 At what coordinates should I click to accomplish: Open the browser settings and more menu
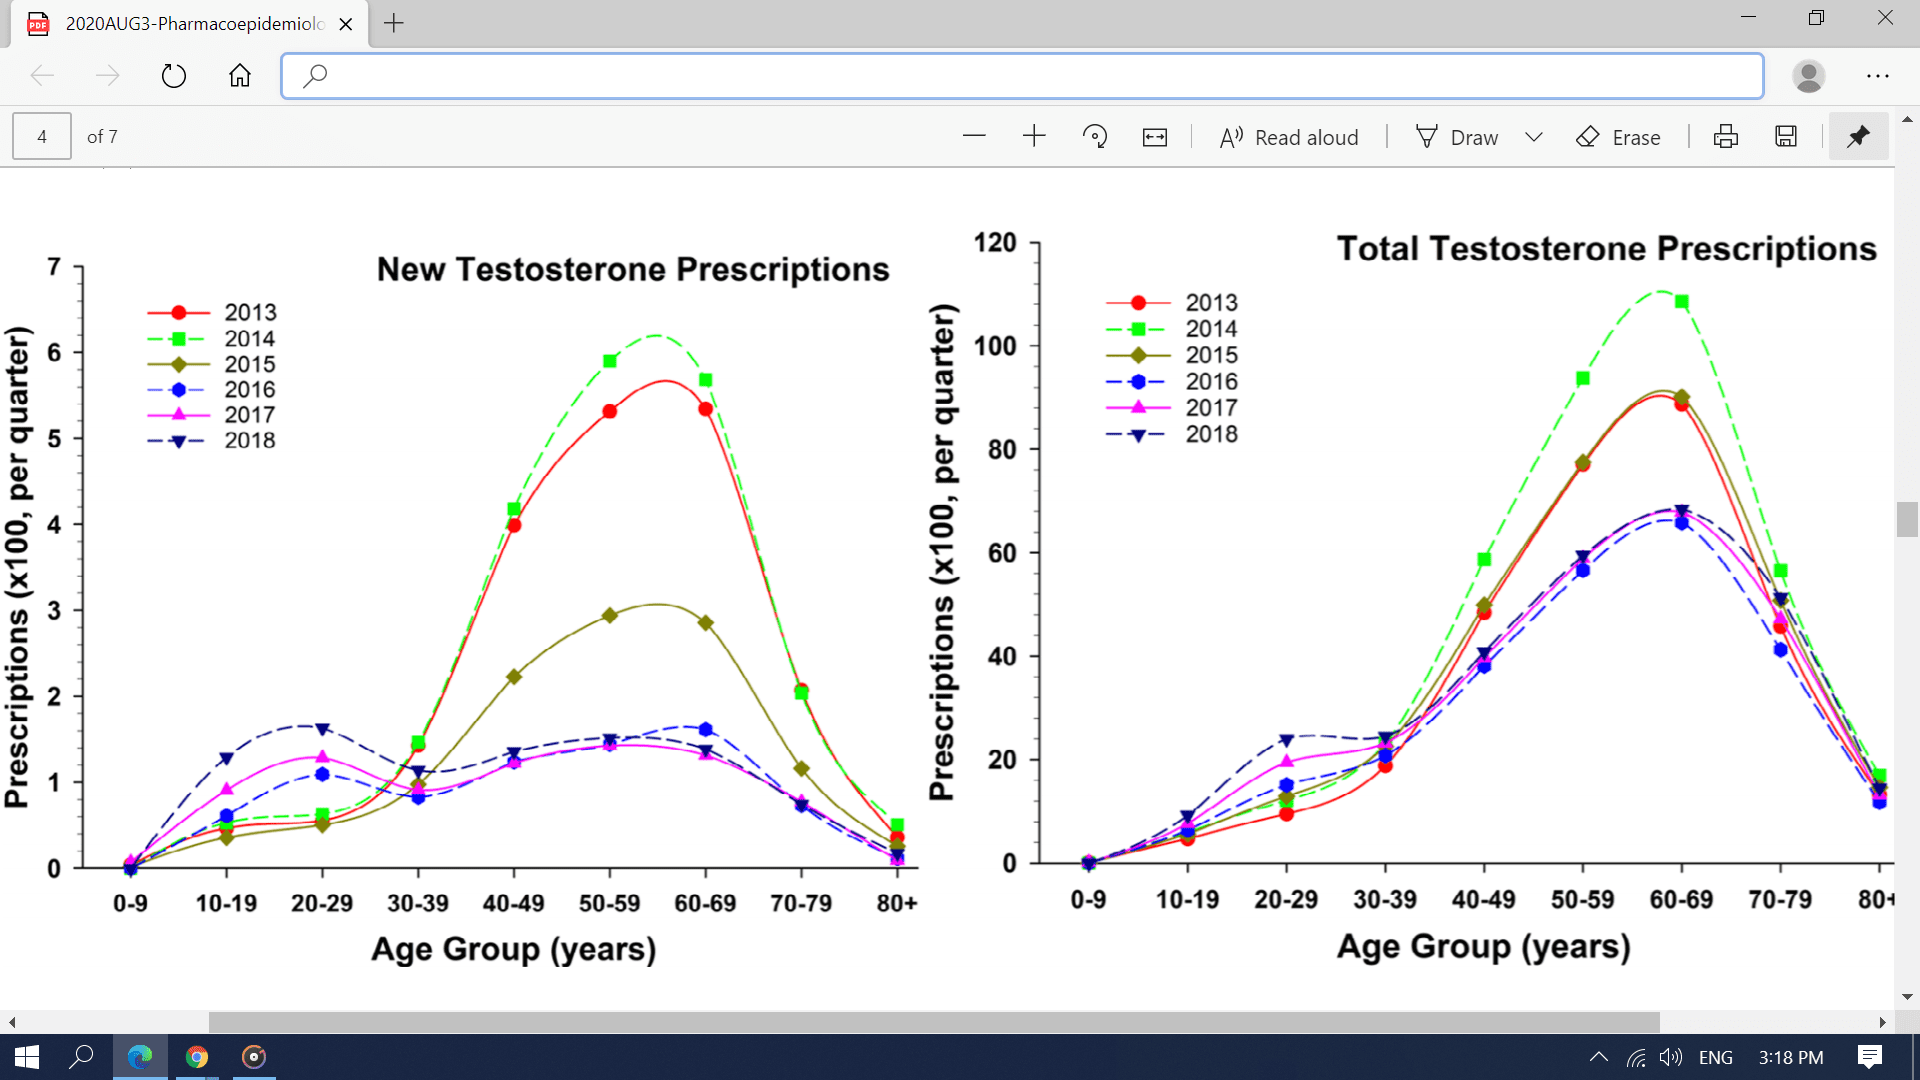coord(1877,76)
